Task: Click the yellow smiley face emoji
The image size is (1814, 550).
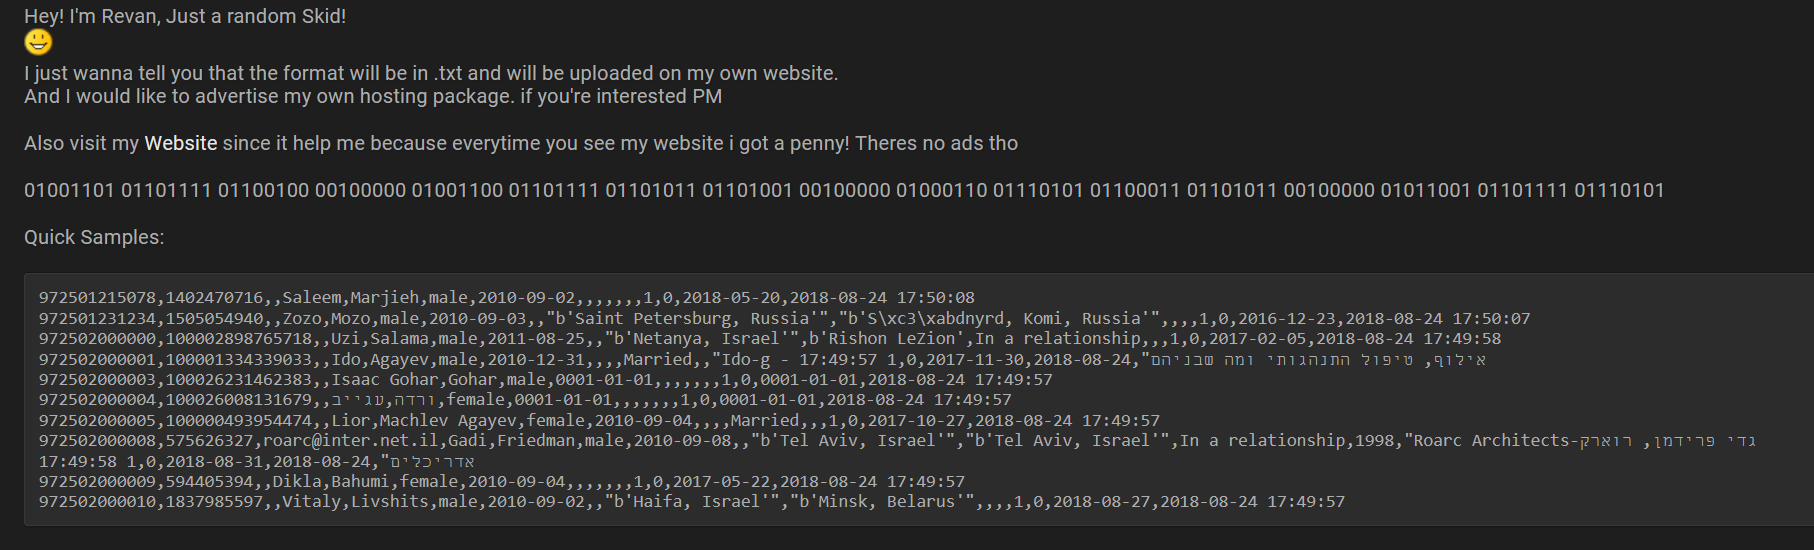Action: click(38, 42)
